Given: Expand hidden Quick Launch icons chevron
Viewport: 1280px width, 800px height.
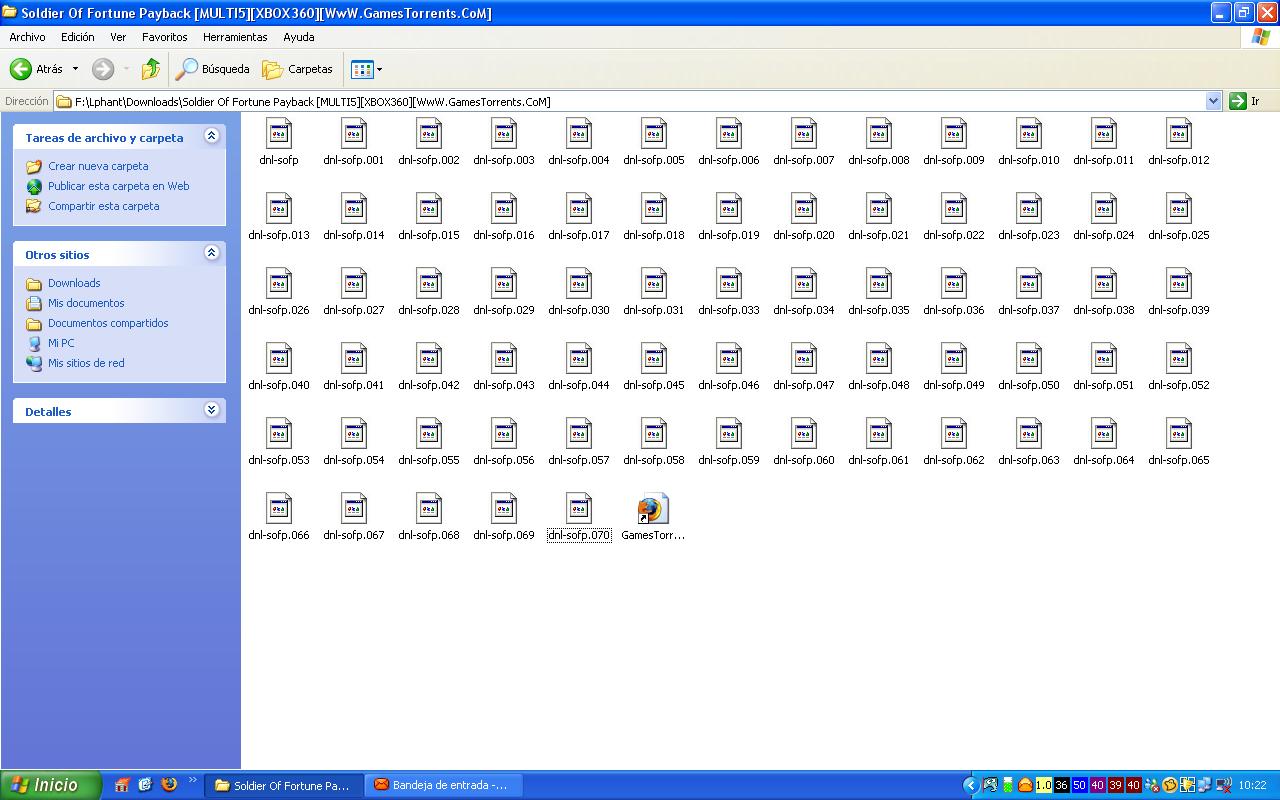Looking at the screenshot, I should 193,780.
